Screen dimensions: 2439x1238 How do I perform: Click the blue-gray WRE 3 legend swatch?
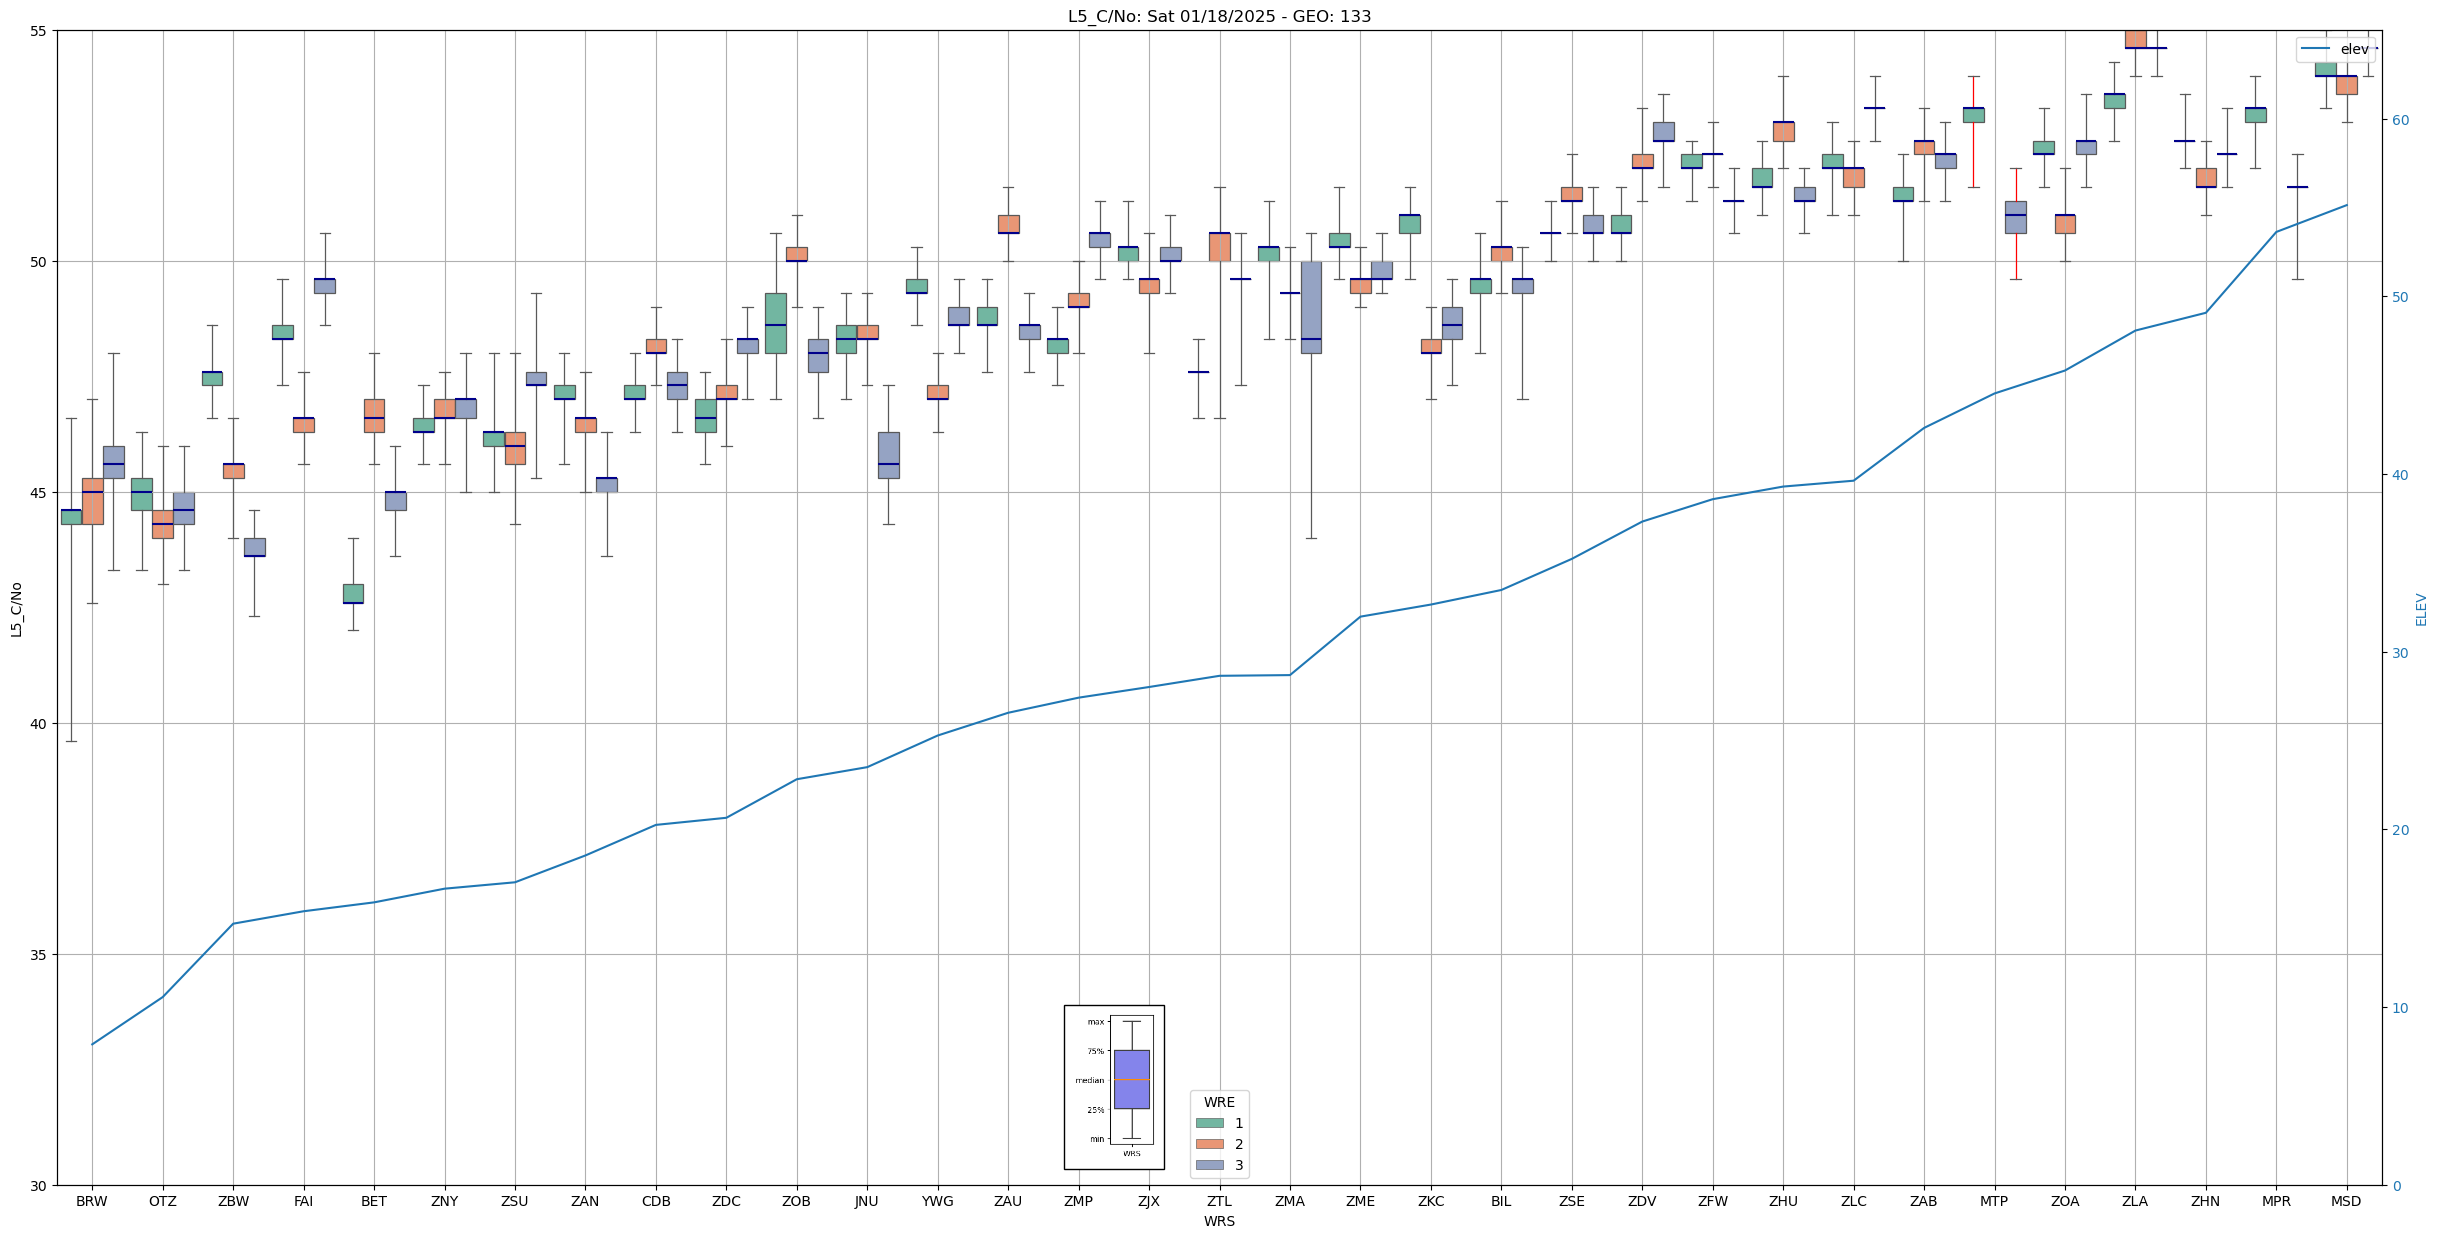pos(1209,1165)
